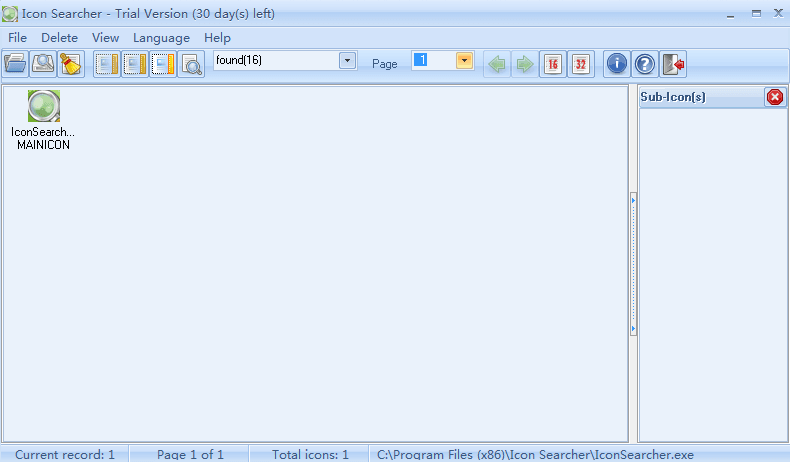Click the search folder toolbar icon

click(42, 64)
